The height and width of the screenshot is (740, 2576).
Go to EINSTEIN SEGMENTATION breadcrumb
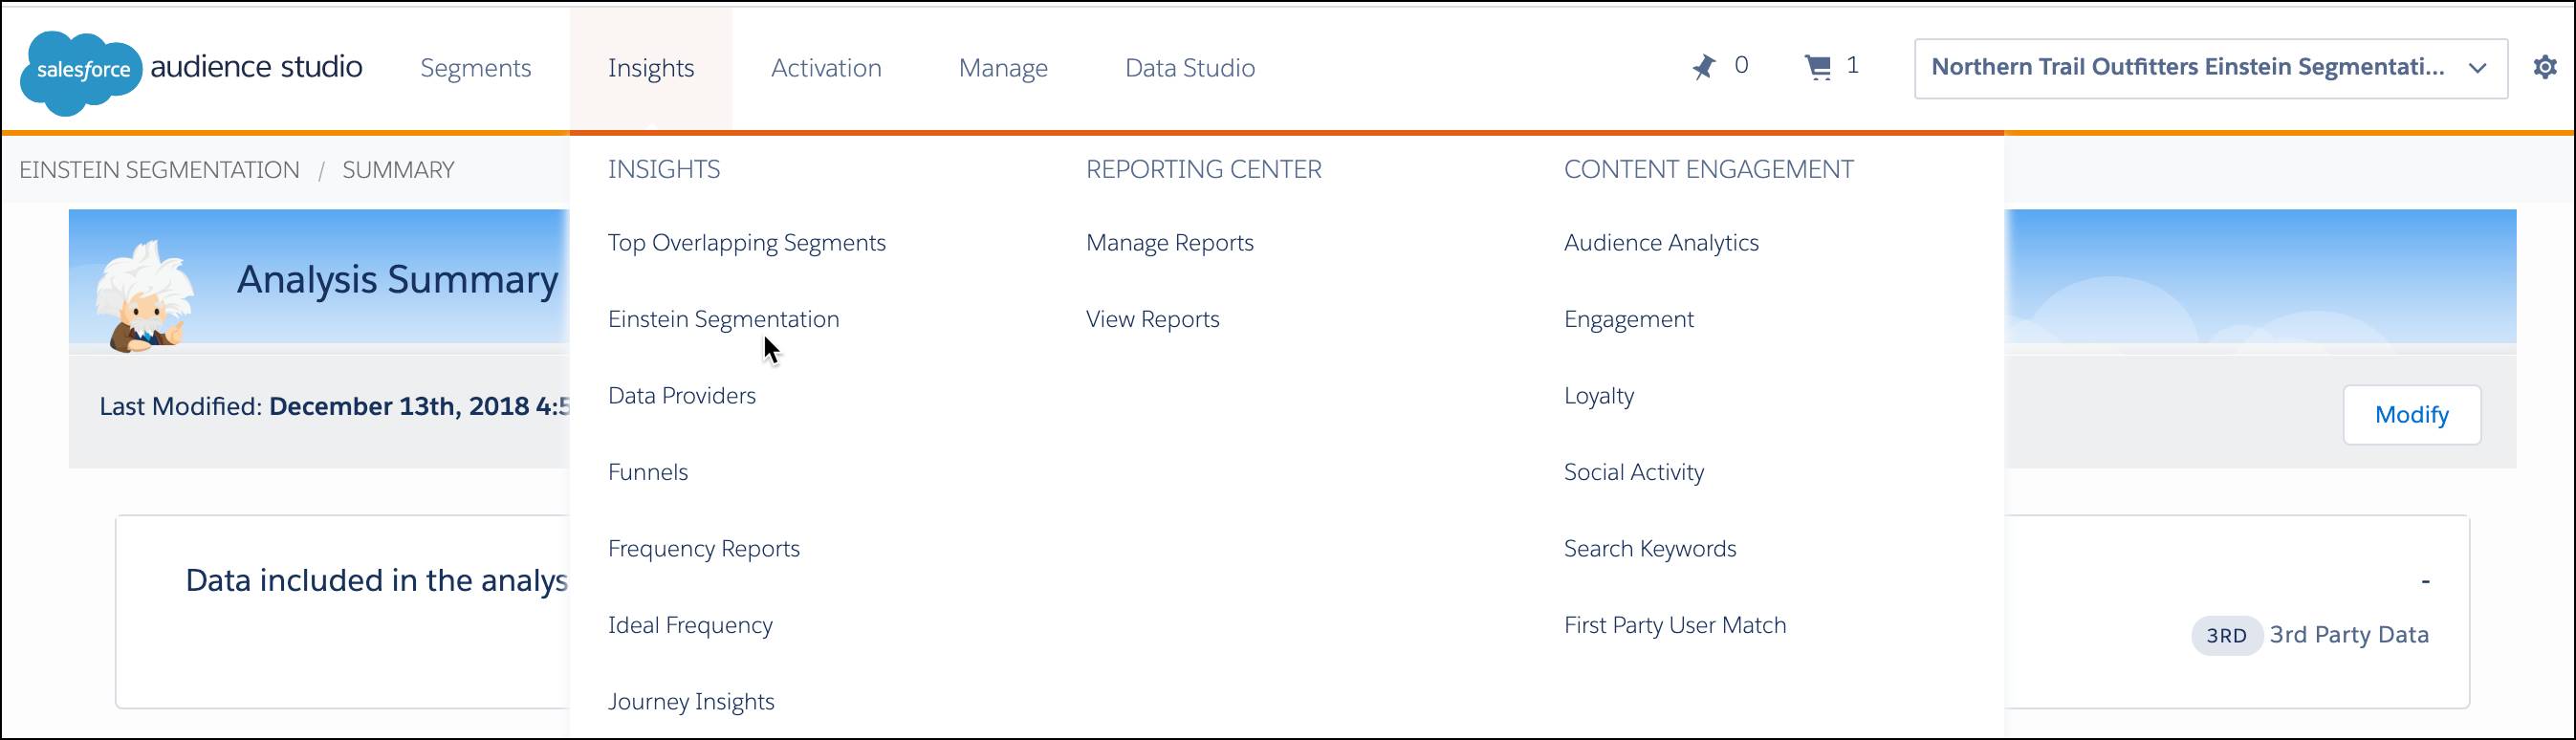(x=159, y=170)
